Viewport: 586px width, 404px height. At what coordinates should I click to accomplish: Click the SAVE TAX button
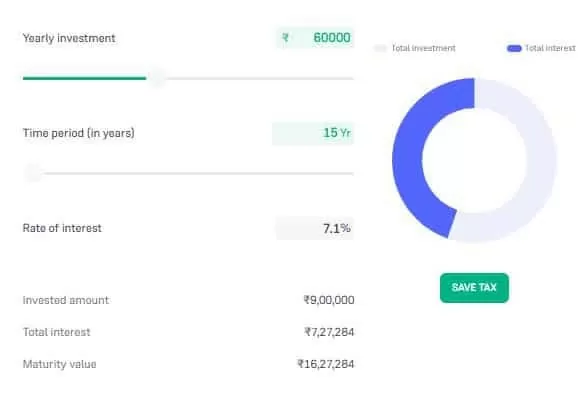[474, 288]
